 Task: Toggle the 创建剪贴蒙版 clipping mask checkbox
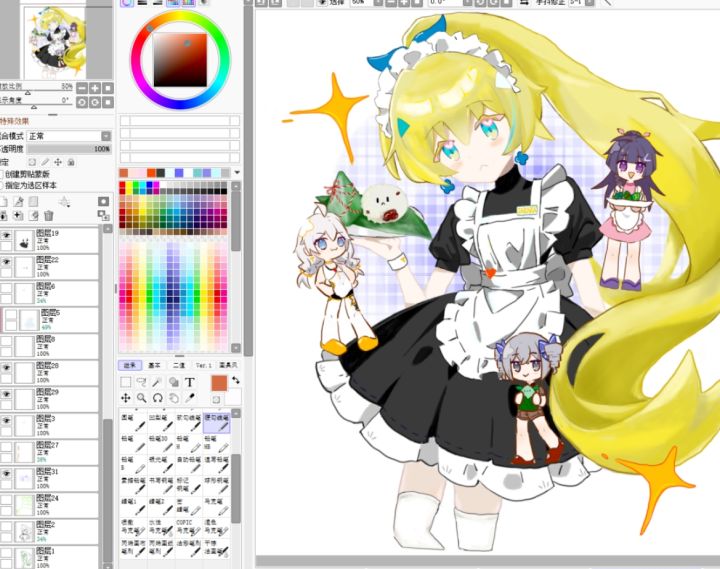1,174
